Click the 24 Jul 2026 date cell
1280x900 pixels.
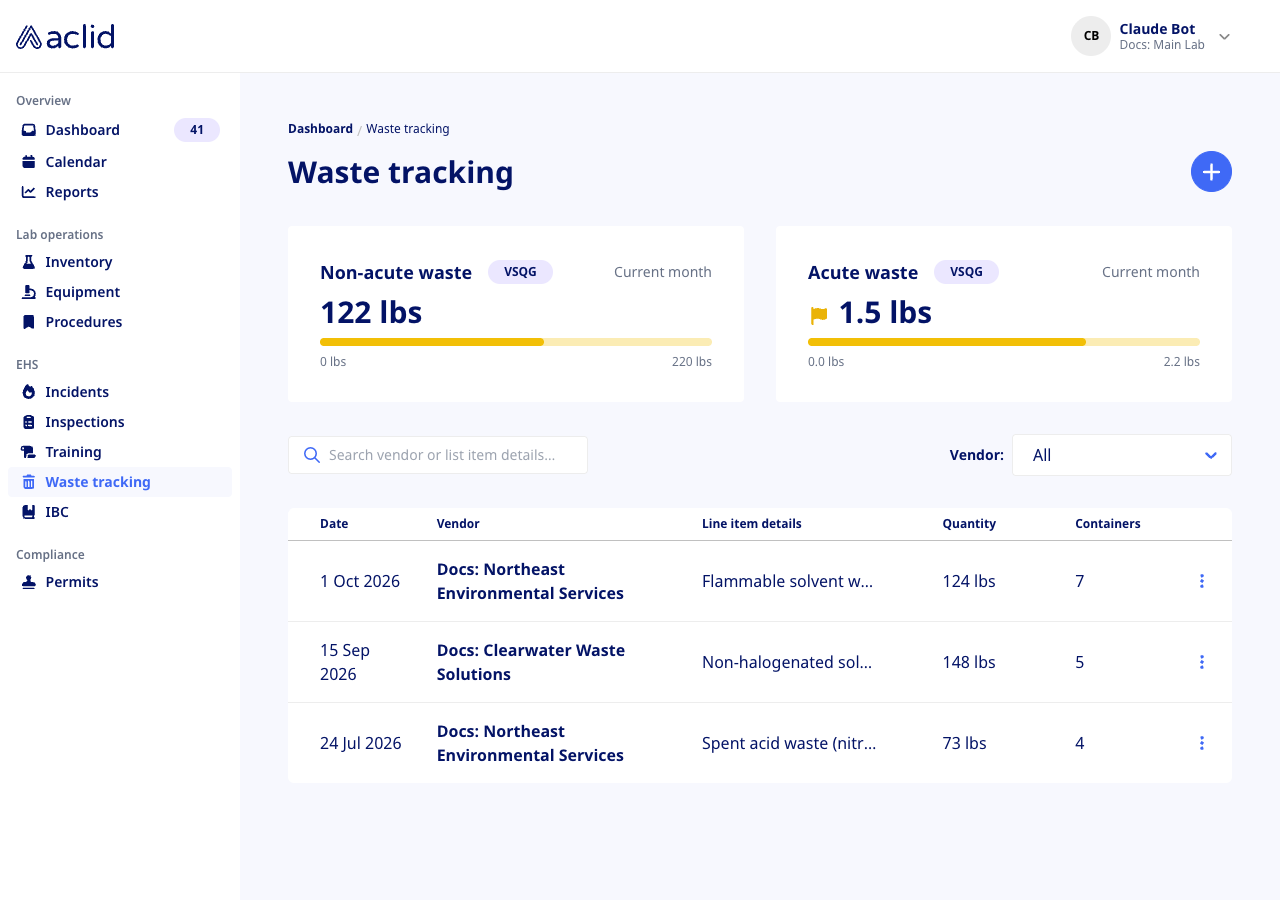pos(361,743)
